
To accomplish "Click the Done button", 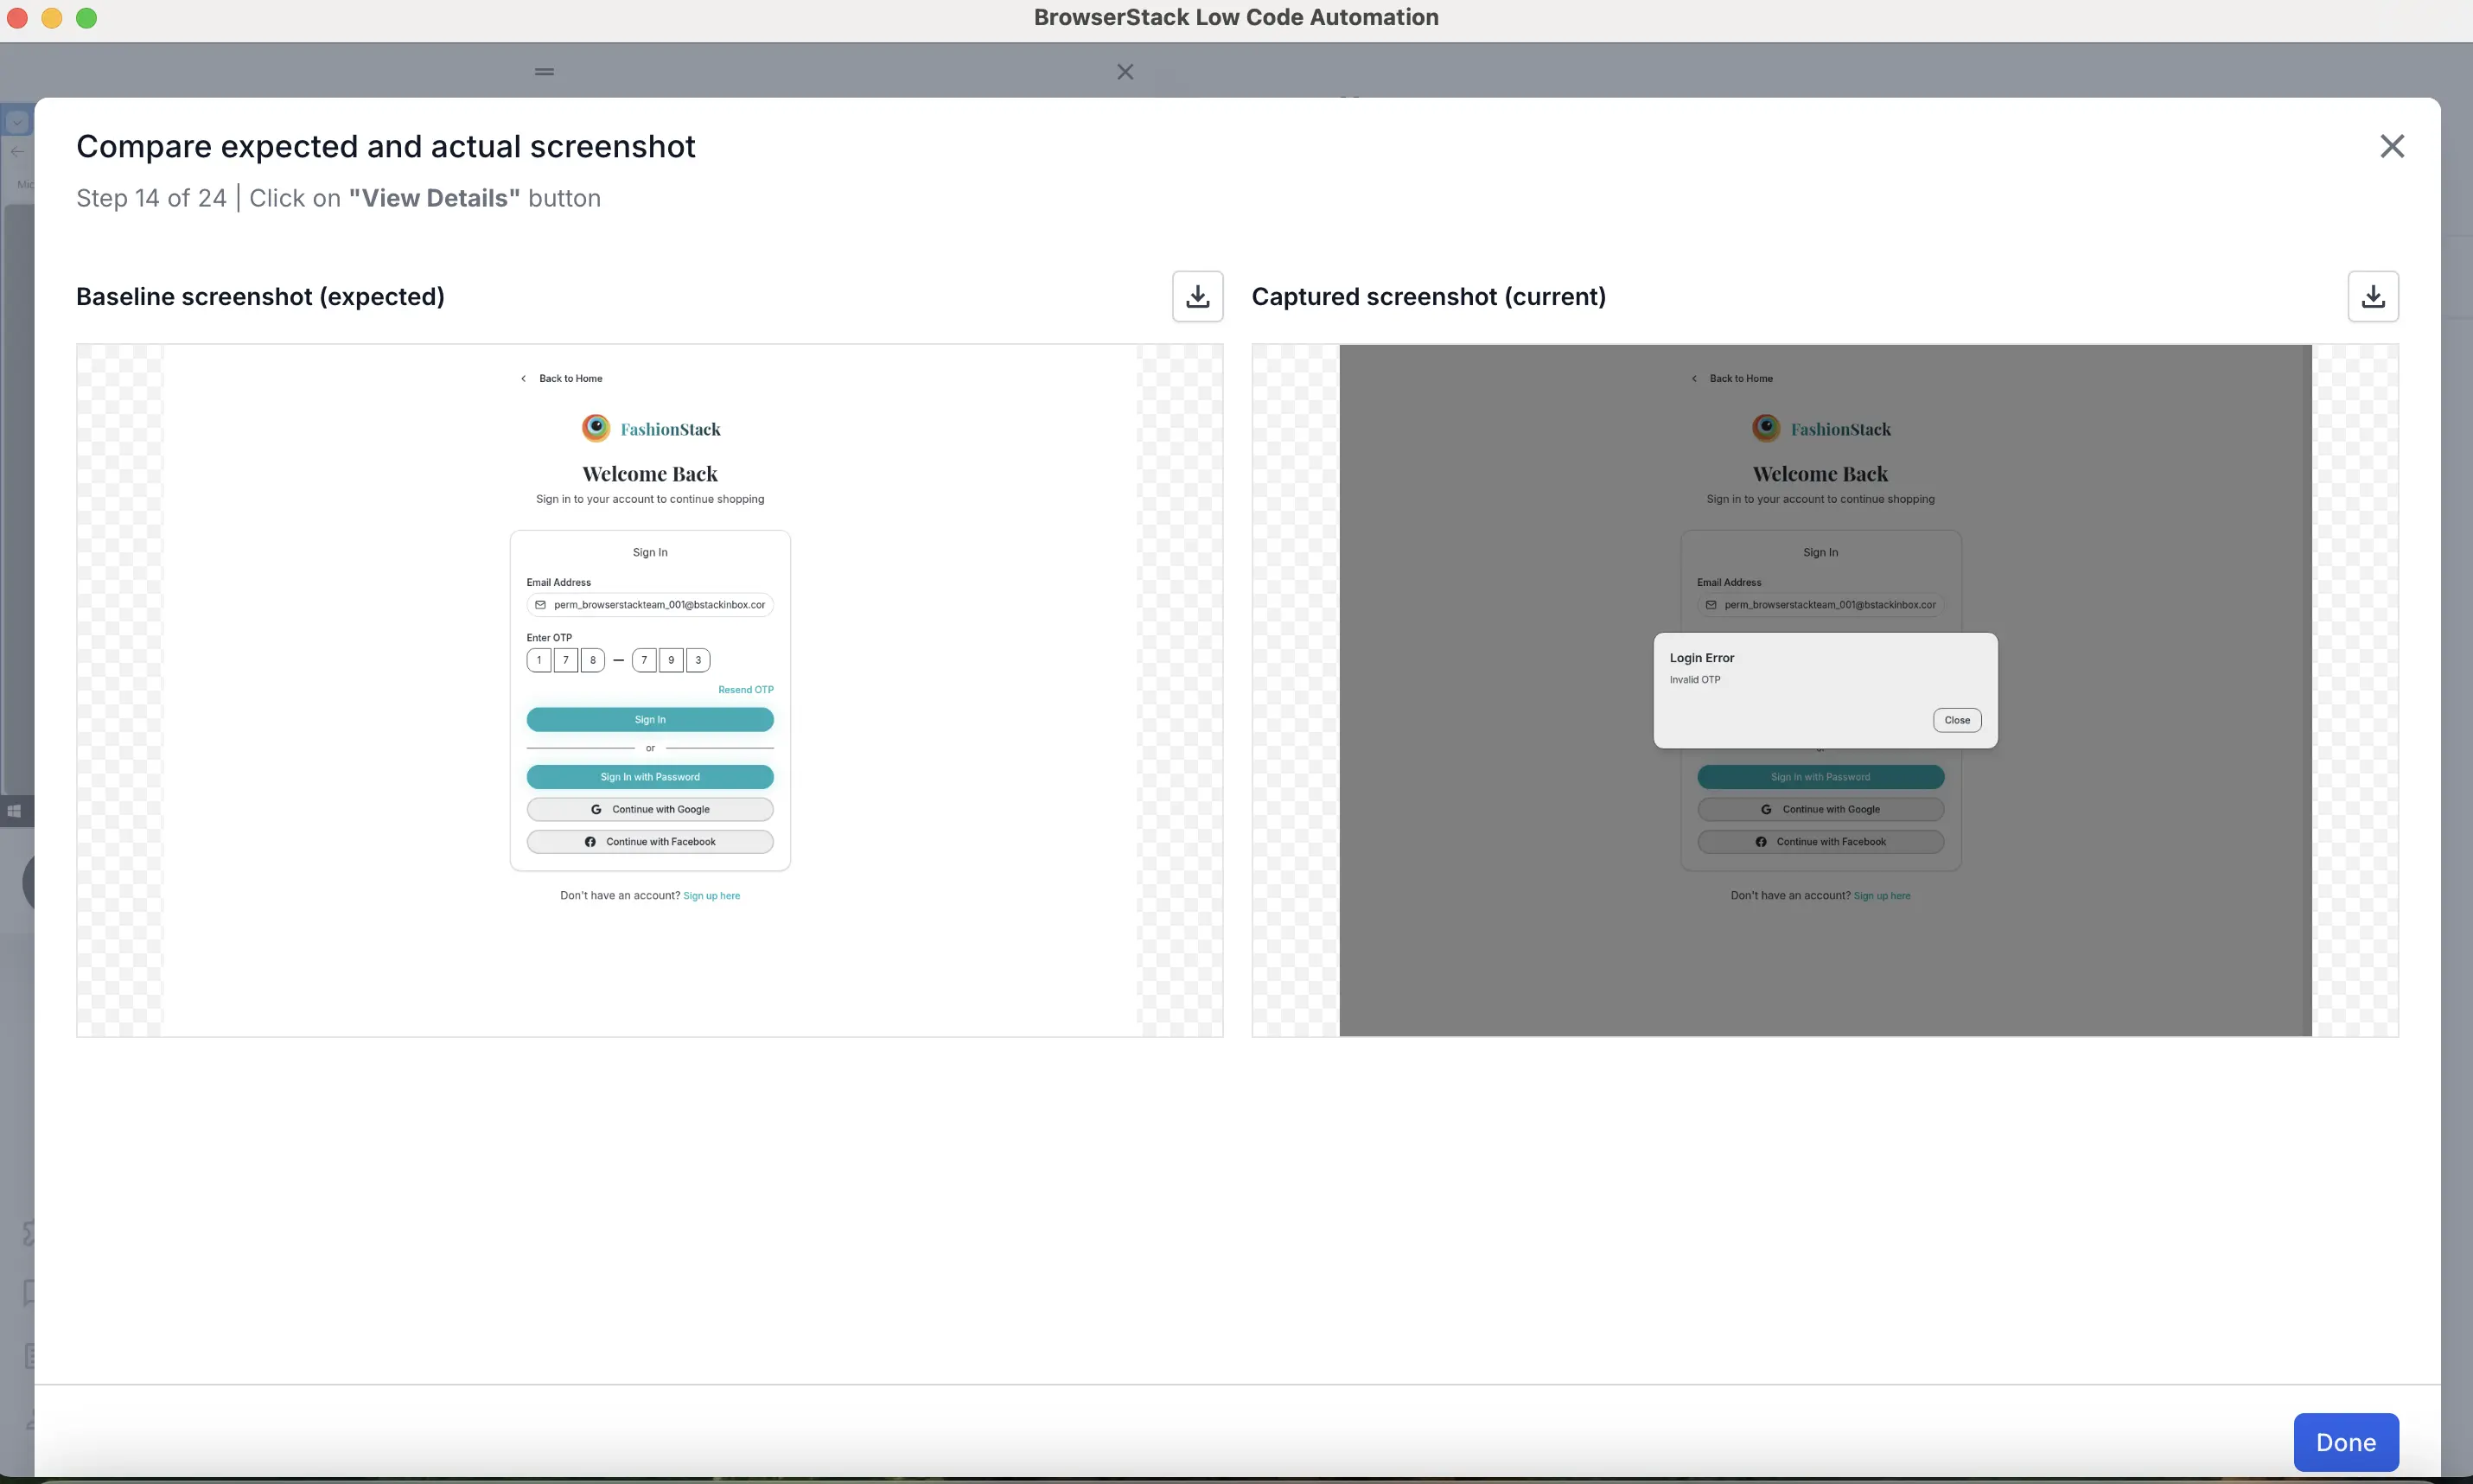I will pos(2345,1441).
